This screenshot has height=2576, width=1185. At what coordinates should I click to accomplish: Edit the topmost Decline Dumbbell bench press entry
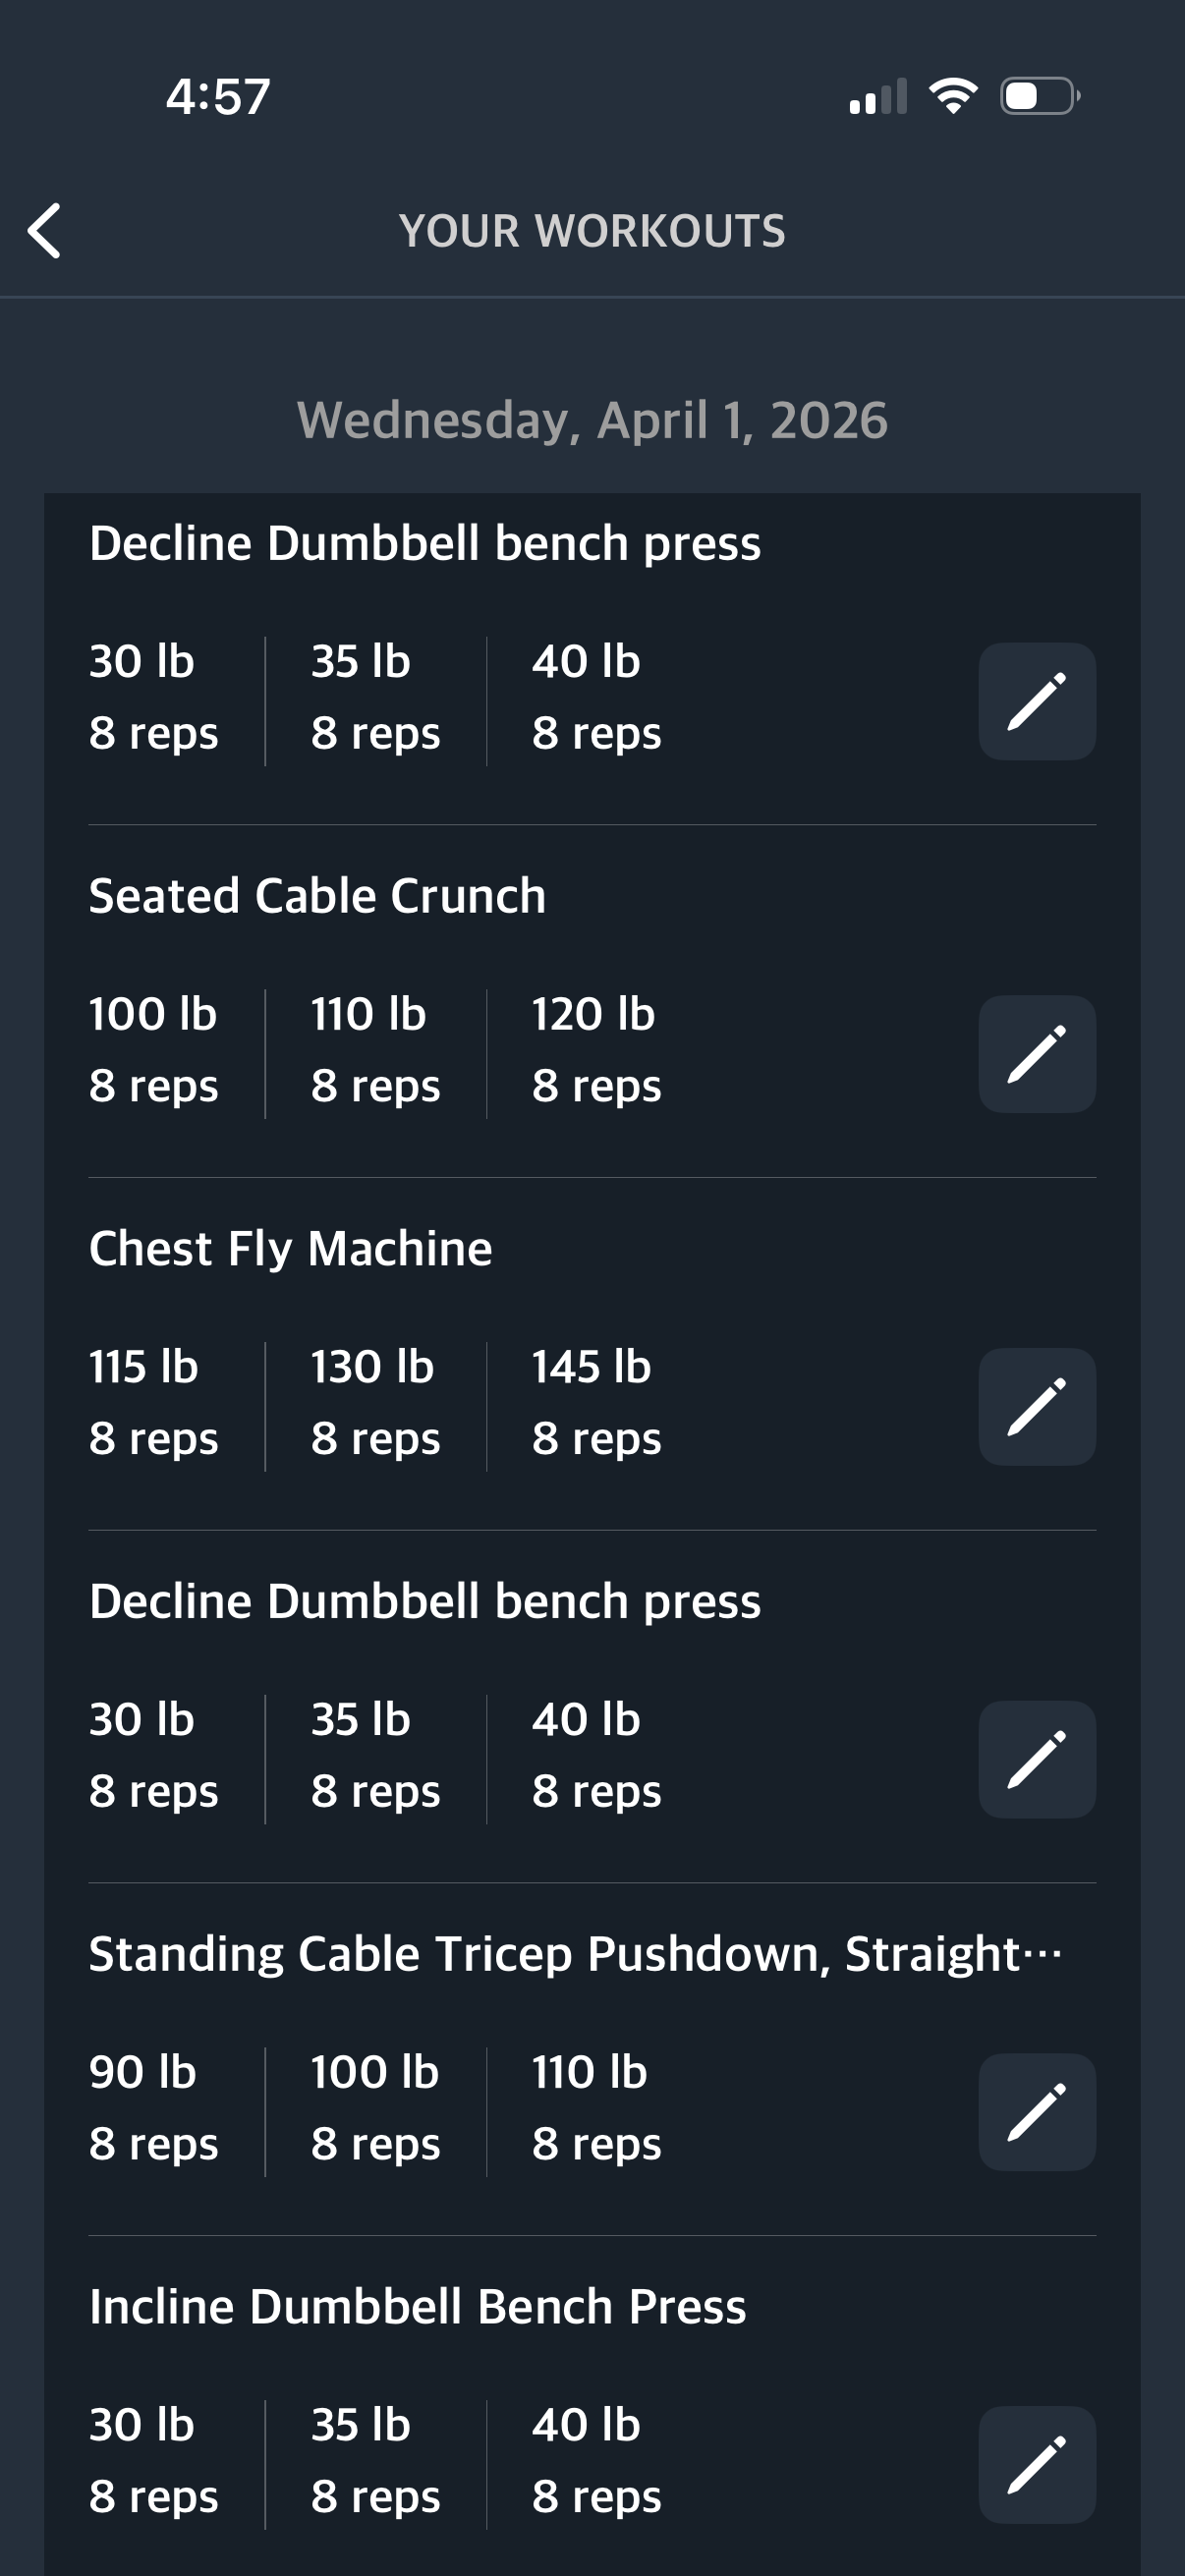[1036, 701]
